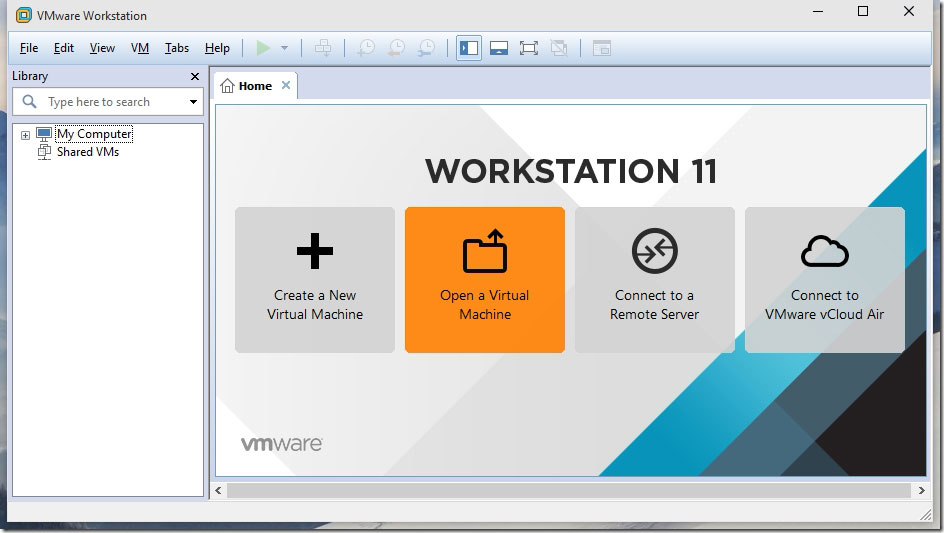944x533 pixels.
Task: Click the VMware Workstation title bar icon
Action: 23,15
